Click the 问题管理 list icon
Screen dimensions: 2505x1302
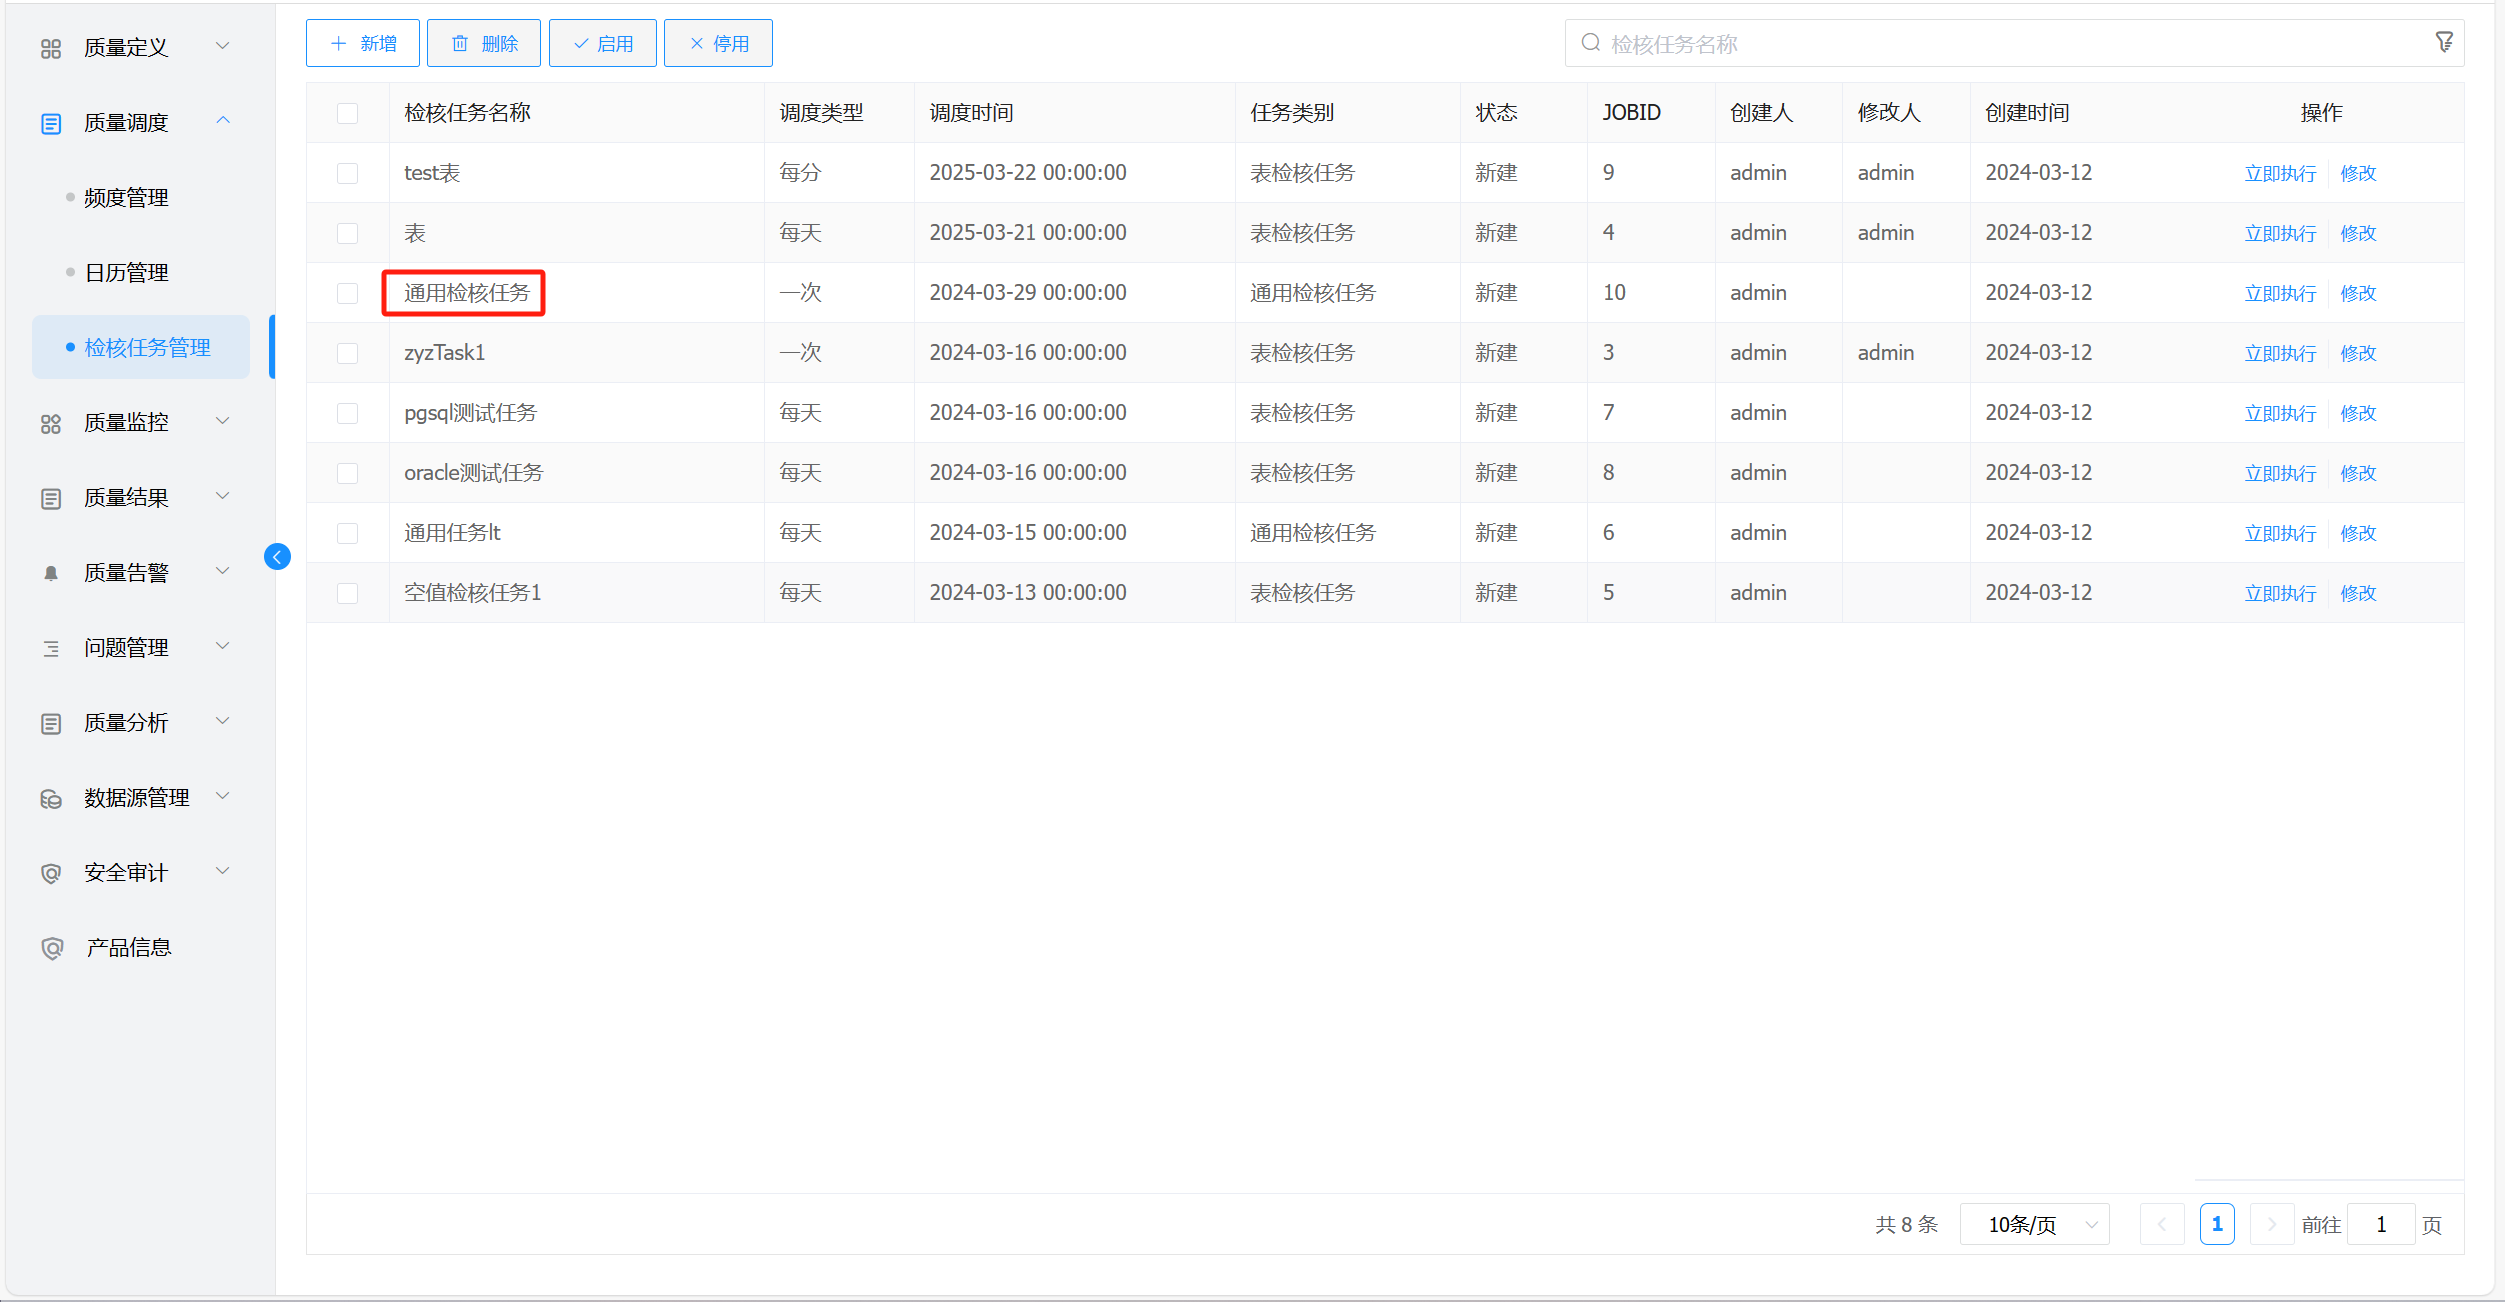pos(51,648)
